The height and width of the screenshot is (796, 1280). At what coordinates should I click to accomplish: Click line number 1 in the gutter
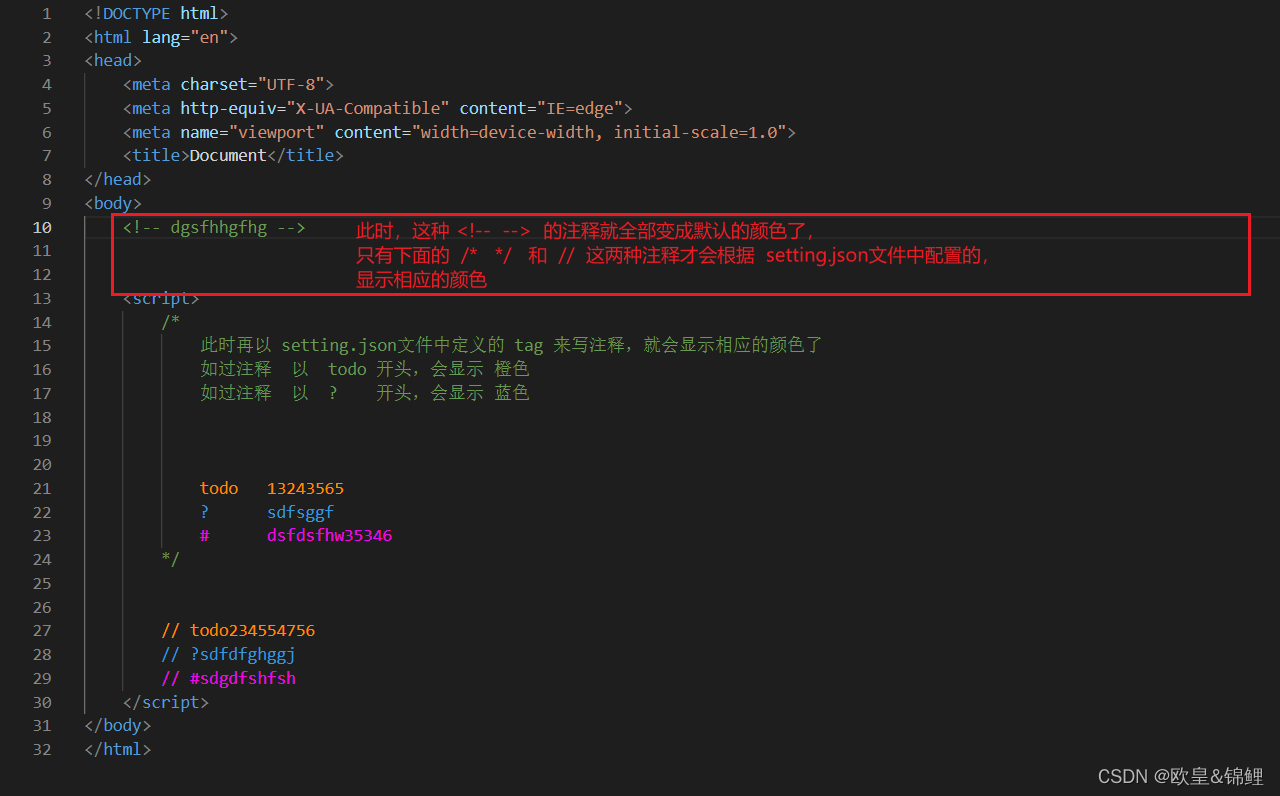tap(47, 14)
